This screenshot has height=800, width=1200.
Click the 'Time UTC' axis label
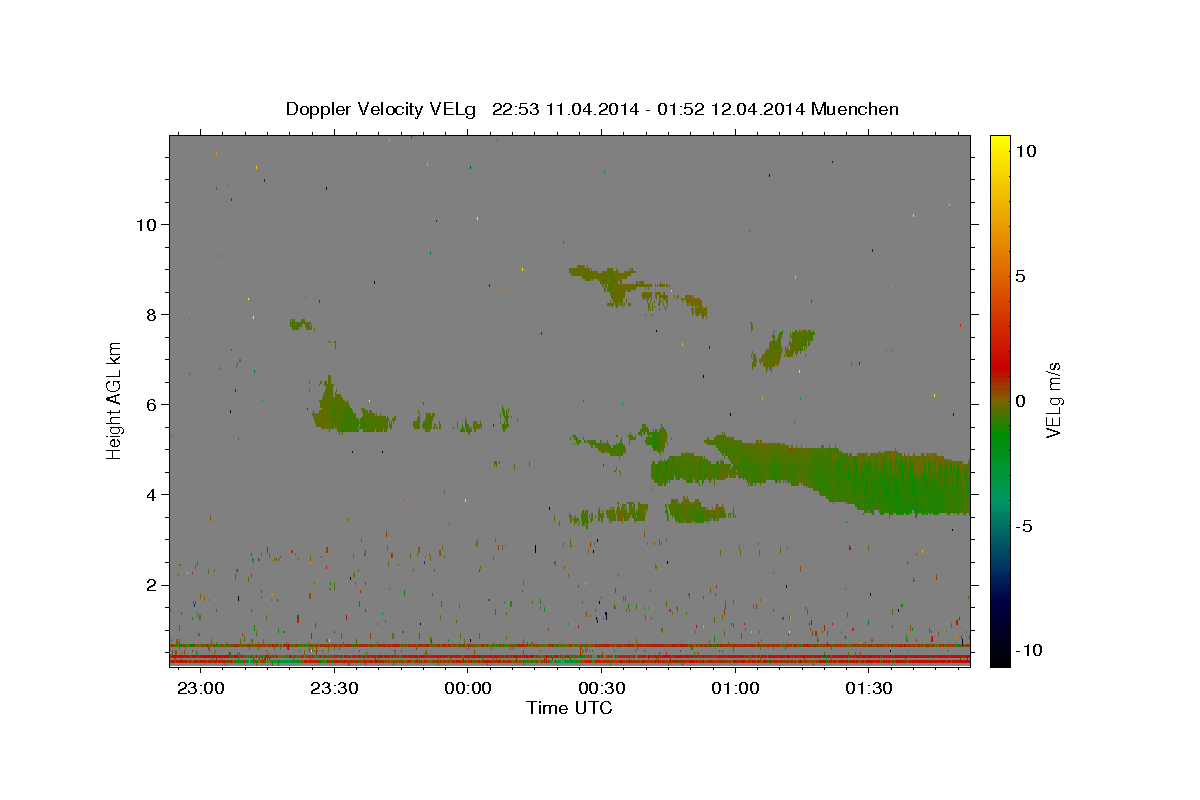pyautogui.click(x=569, y=708)
